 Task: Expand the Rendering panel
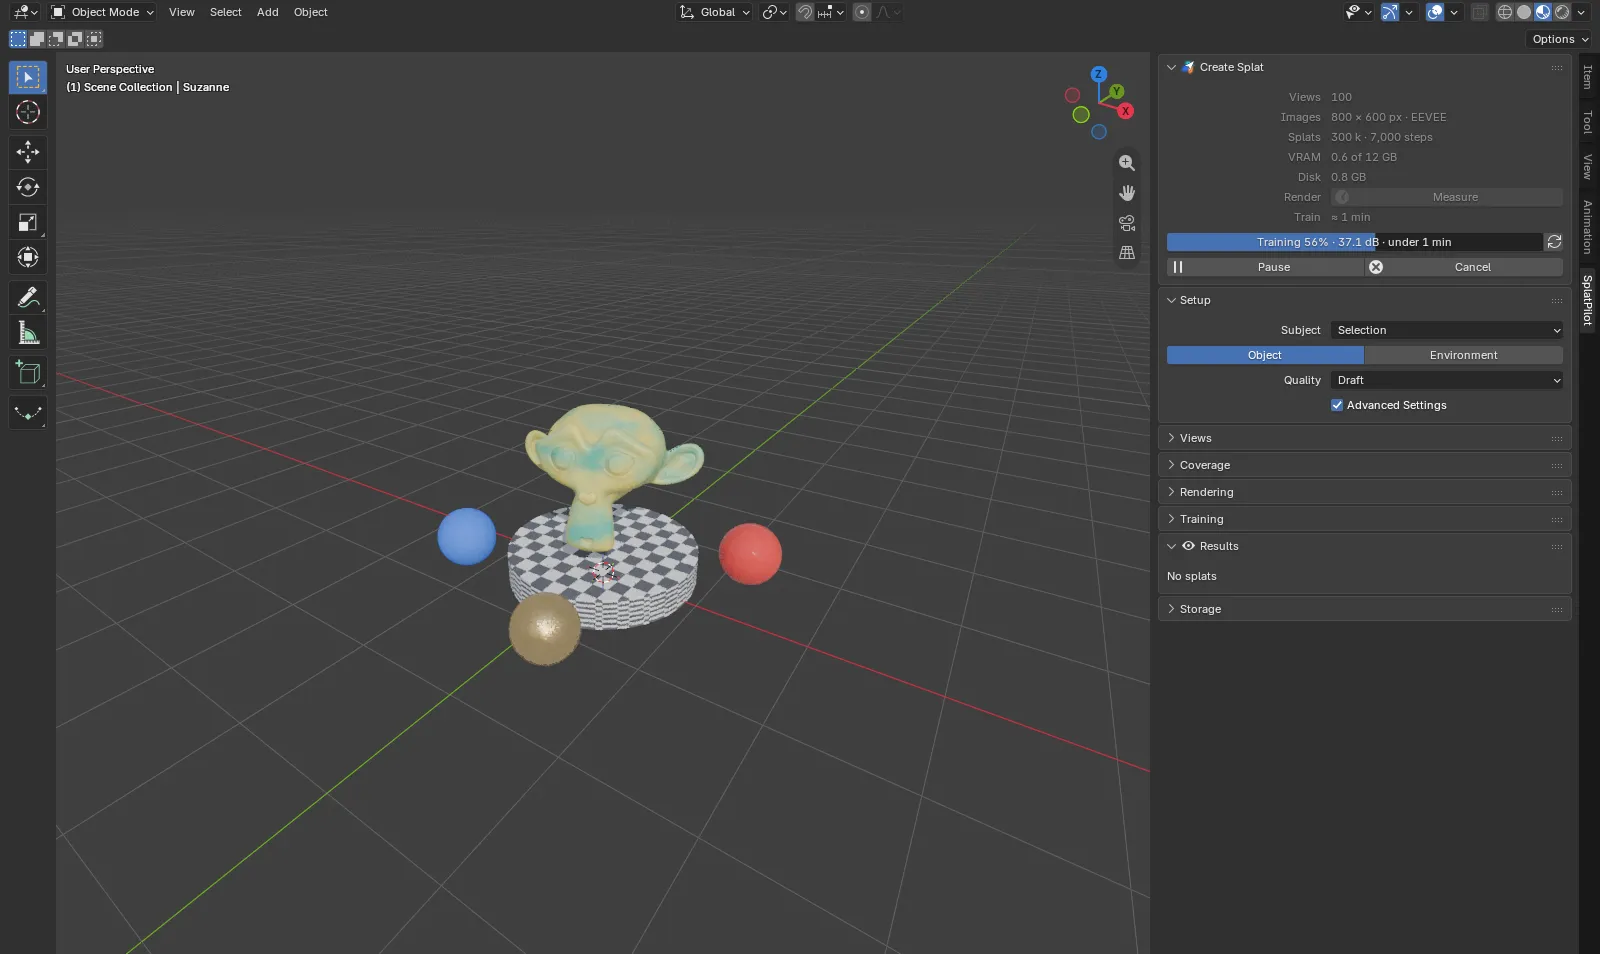(1364, 492)
